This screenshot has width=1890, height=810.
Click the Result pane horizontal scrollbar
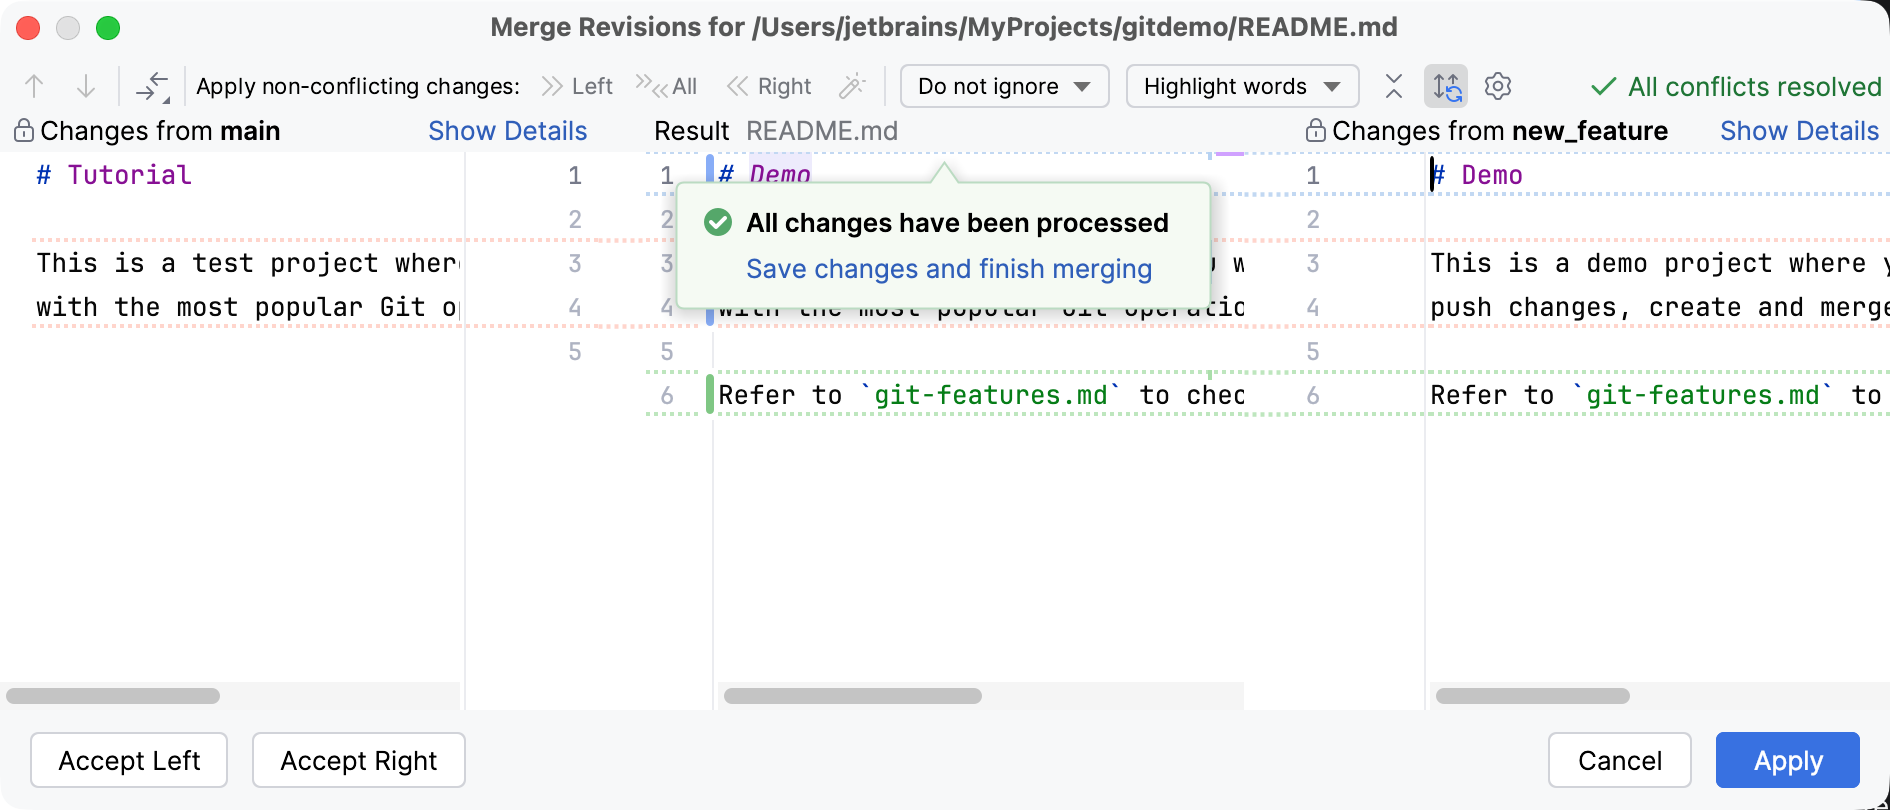click(852, 696)
